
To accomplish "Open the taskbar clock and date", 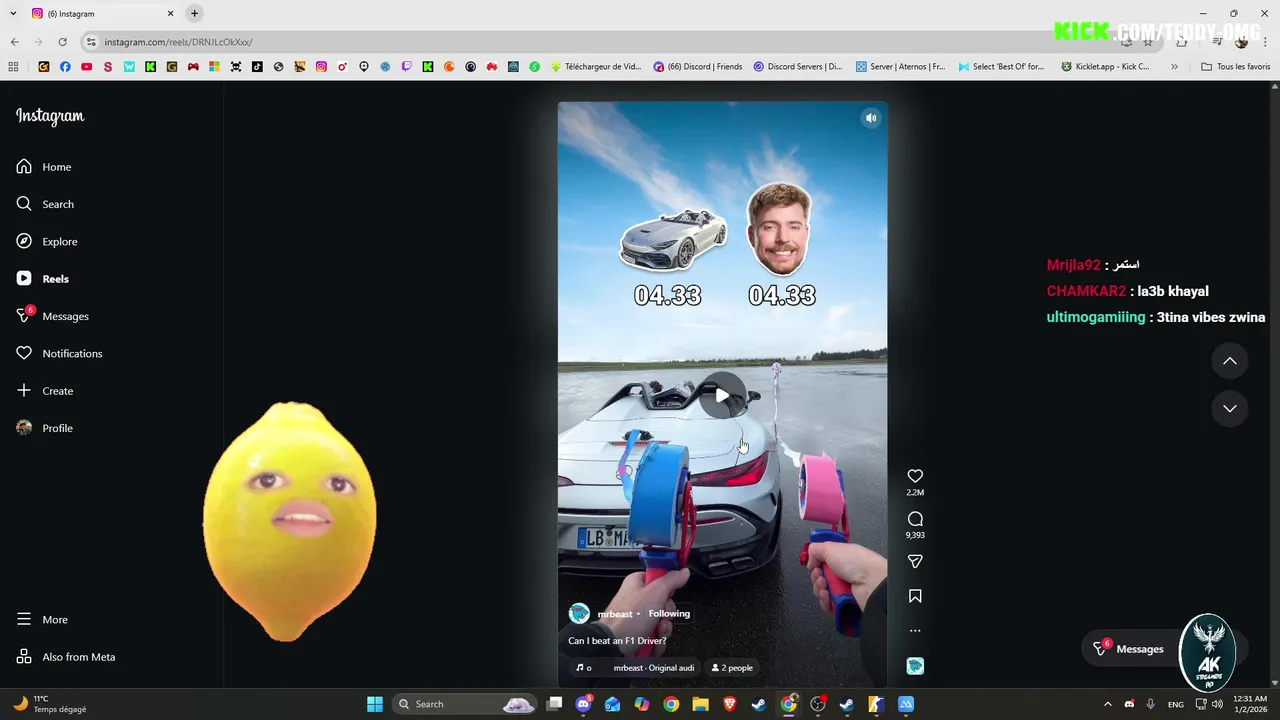I will click(x=1250, y=704).
